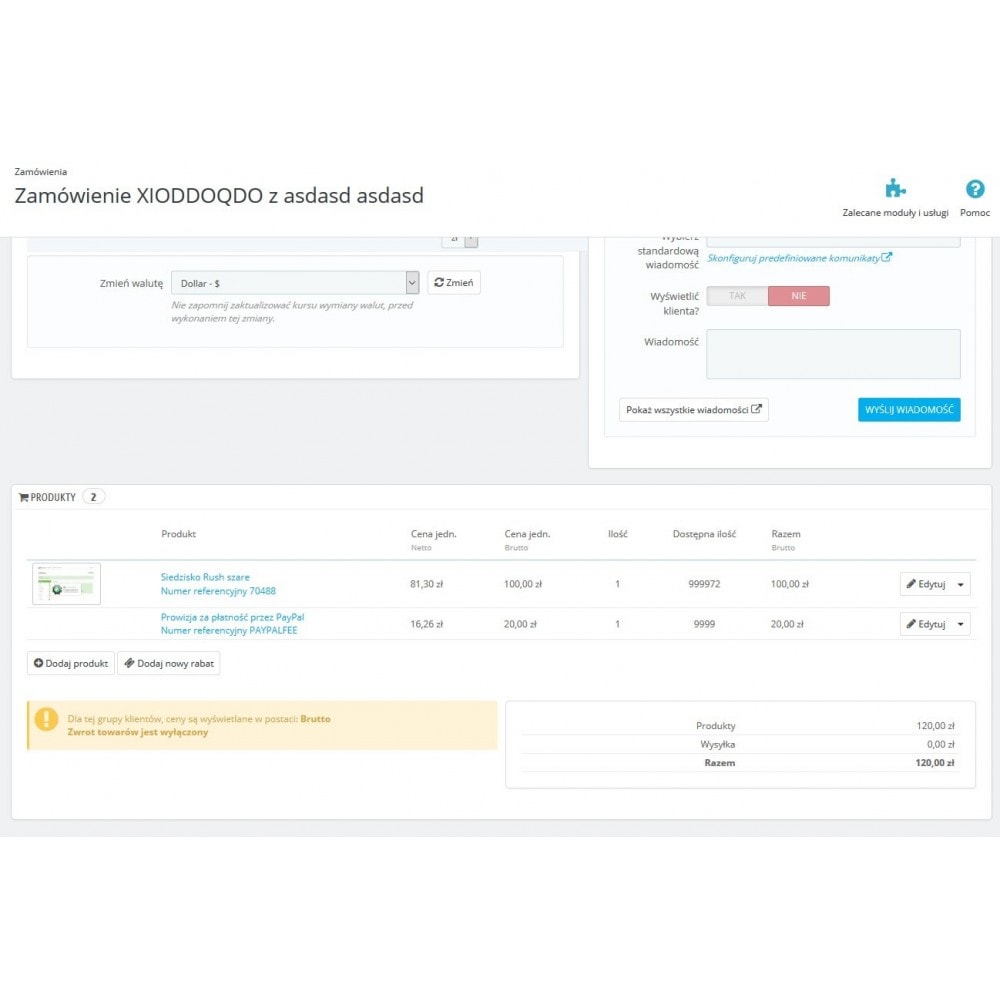Edit the Siedzisko Rush szare row
Screen dimensions: 1000x1000
pos(926,584)
